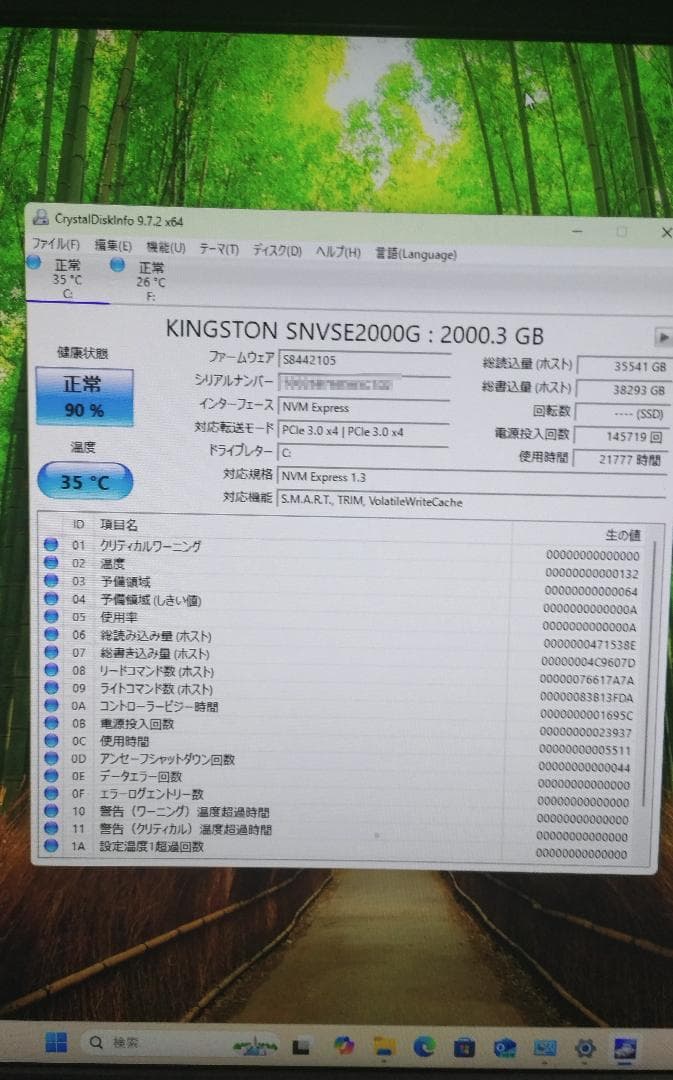Click status circle of 06 総読み込み量 (ホスト)
The image size is (673, 1080).
click(x=50, y=634)
